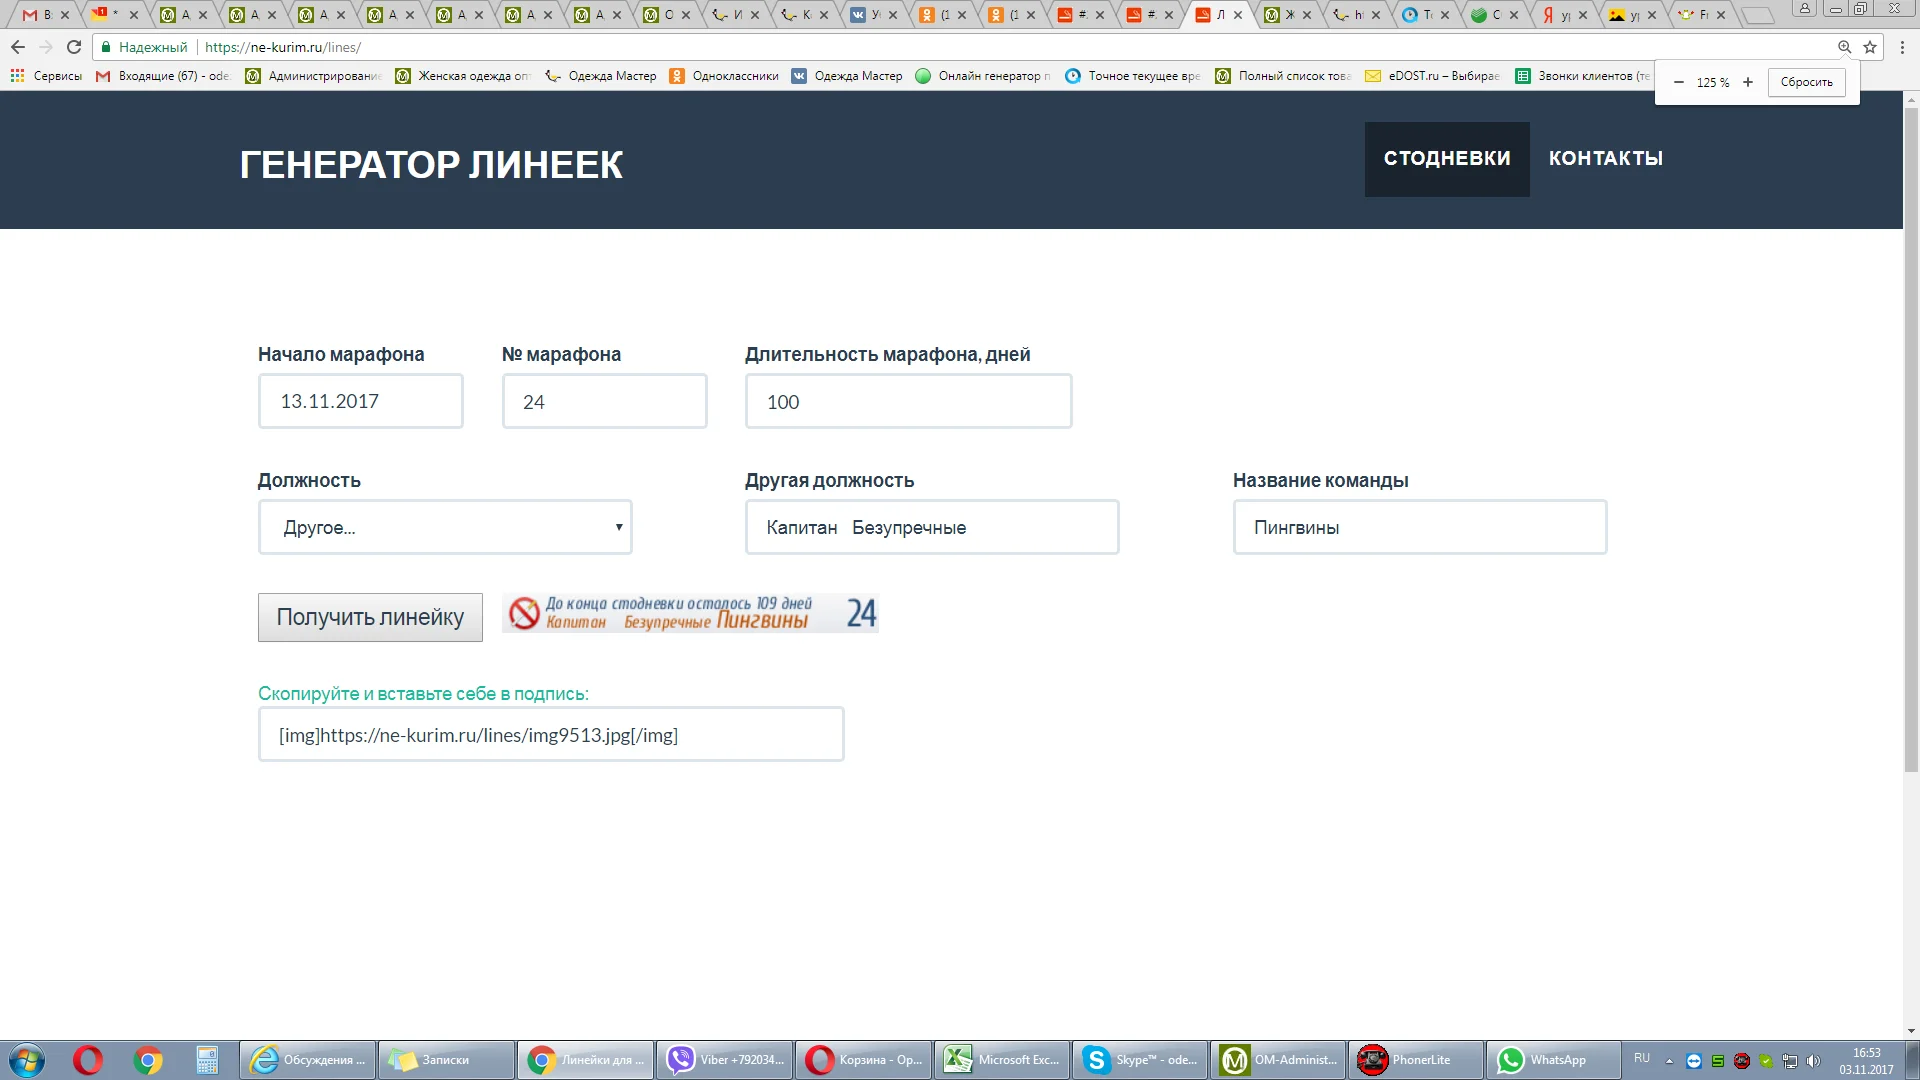
Task: Open the Windows Start button
Action: coord(27,1060)
